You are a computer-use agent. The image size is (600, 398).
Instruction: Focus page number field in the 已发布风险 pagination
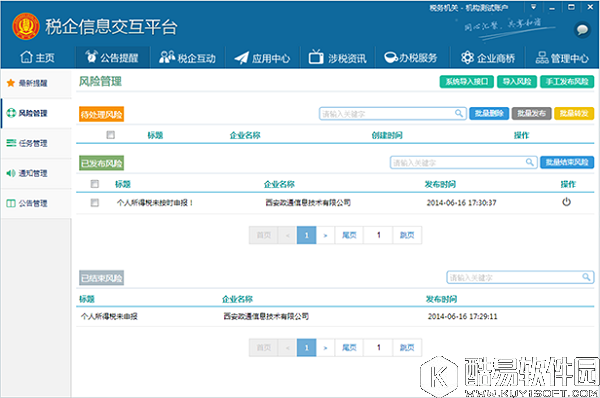(x=378, y=235)
